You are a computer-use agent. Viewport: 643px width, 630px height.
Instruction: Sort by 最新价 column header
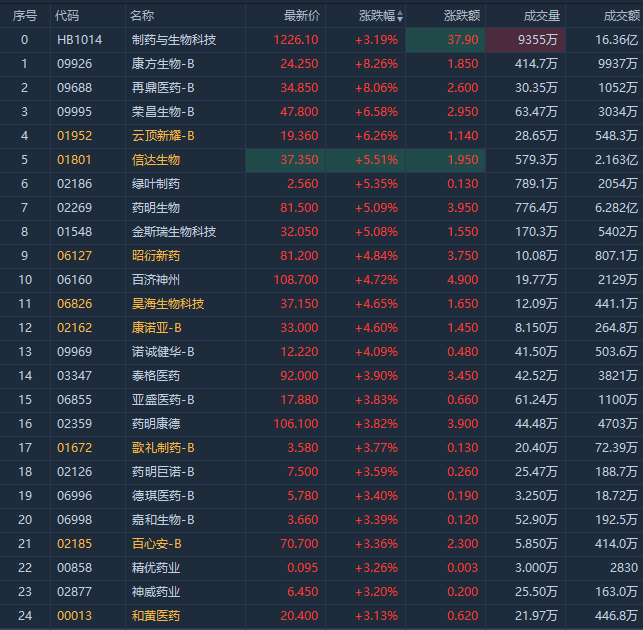coord(302,16)
